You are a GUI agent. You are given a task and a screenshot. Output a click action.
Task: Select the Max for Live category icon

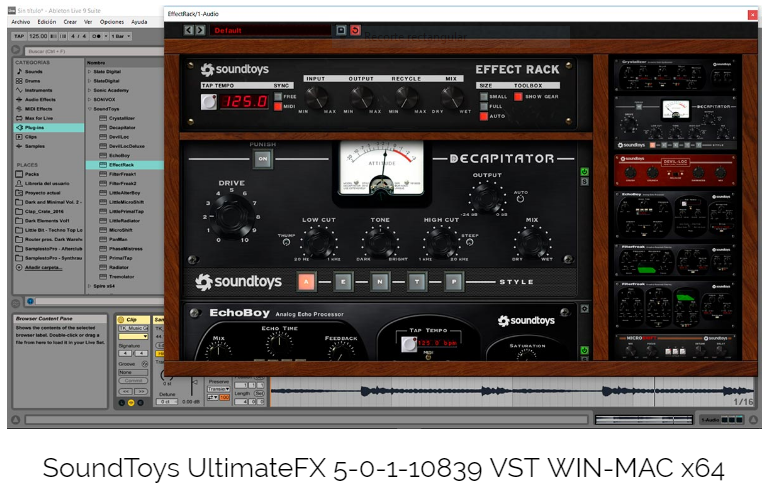click(x=19, y=118)
